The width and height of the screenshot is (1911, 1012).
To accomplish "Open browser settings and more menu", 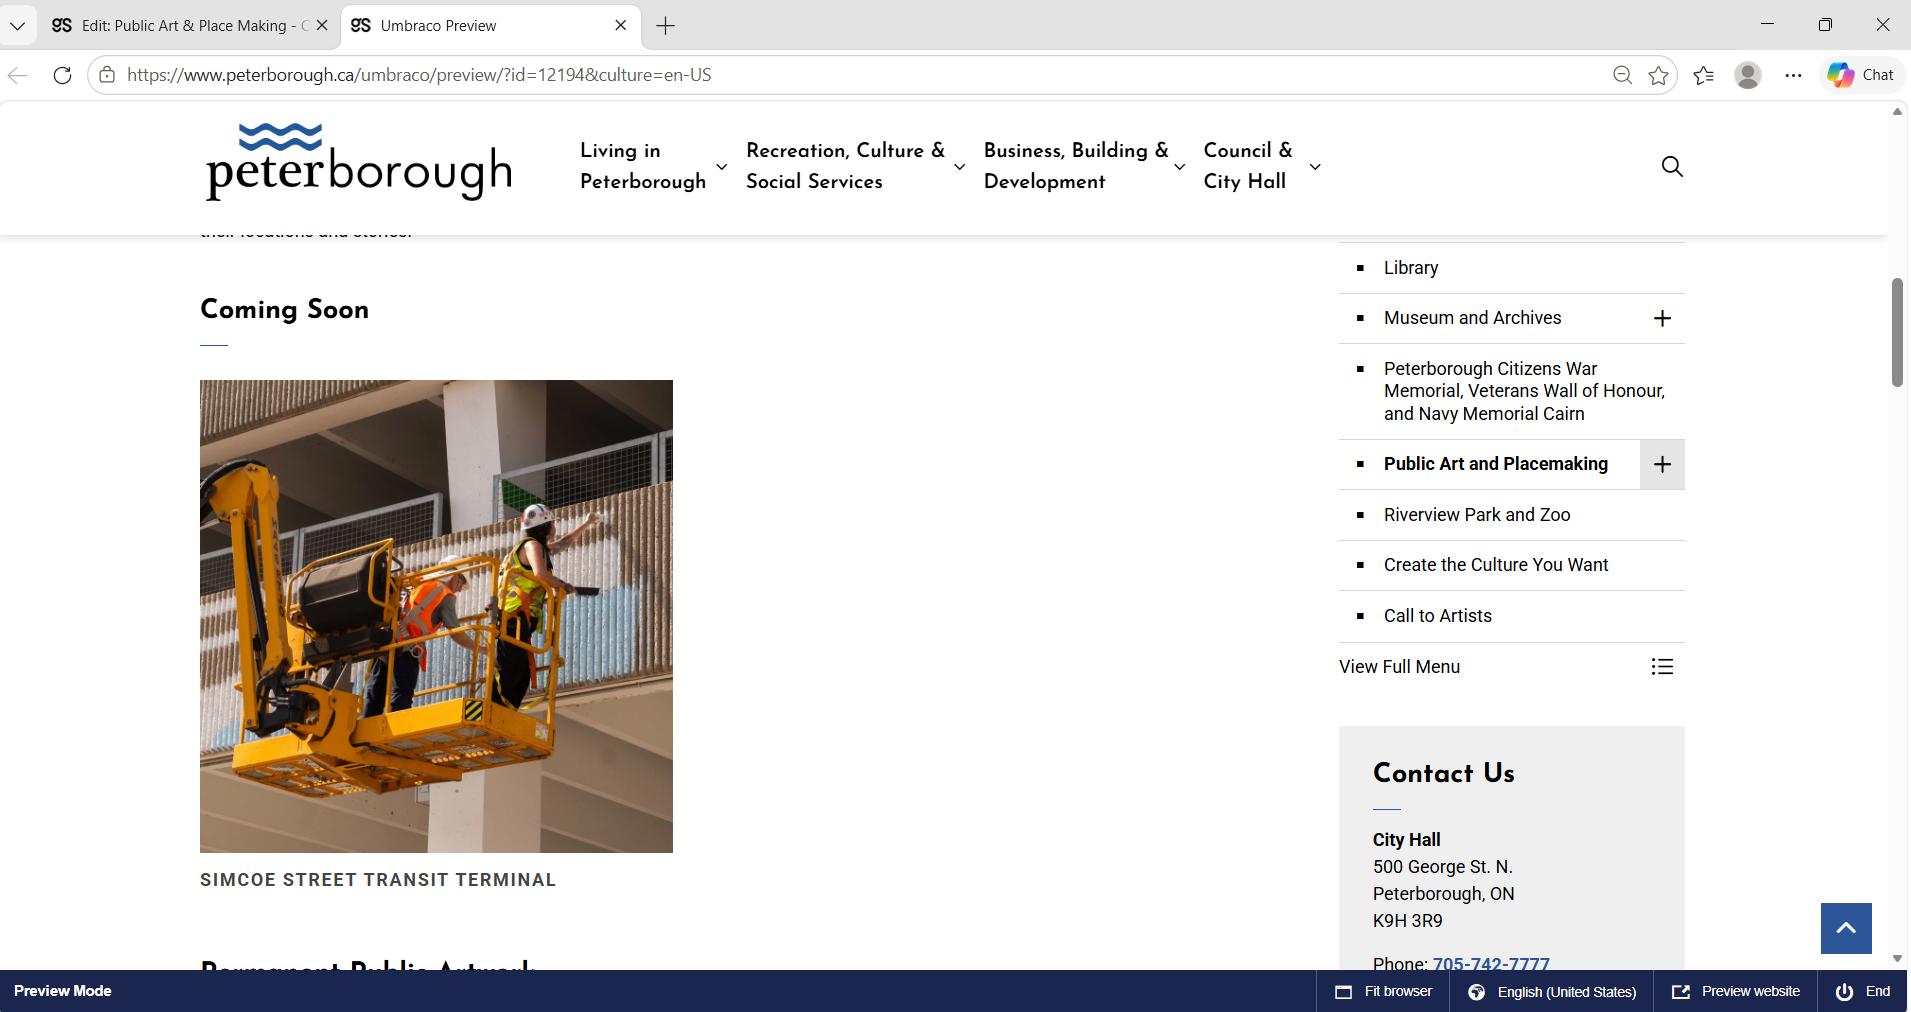I will point(1793,75).
